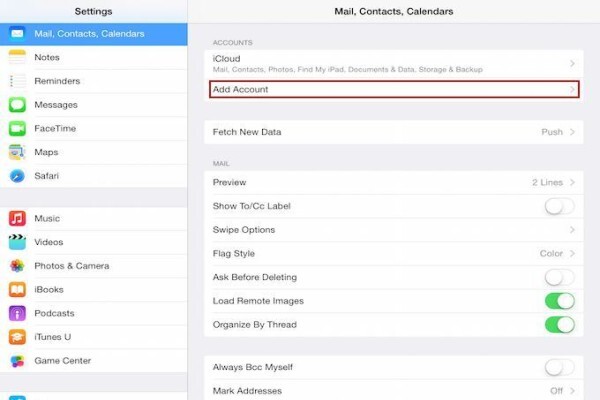Tap the iTunes U graduation cap icon
Image resolution: width=600 pixels, height=400 pixels.
point(17,337)
